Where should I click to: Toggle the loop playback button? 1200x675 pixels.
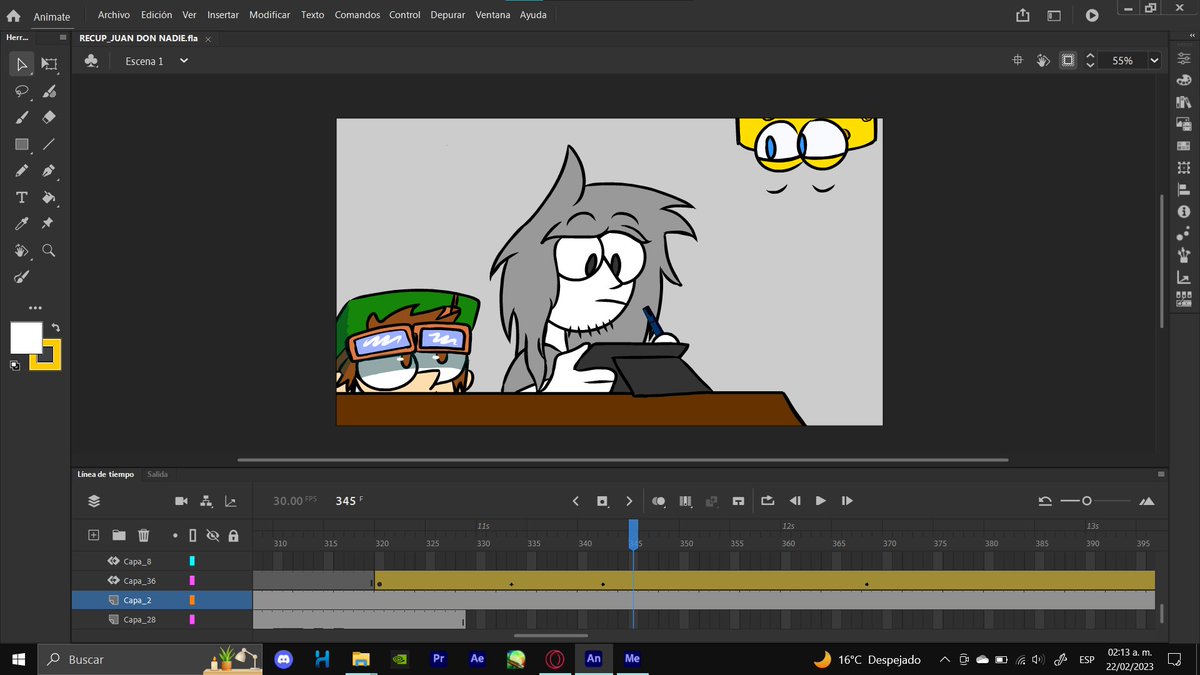767,501
